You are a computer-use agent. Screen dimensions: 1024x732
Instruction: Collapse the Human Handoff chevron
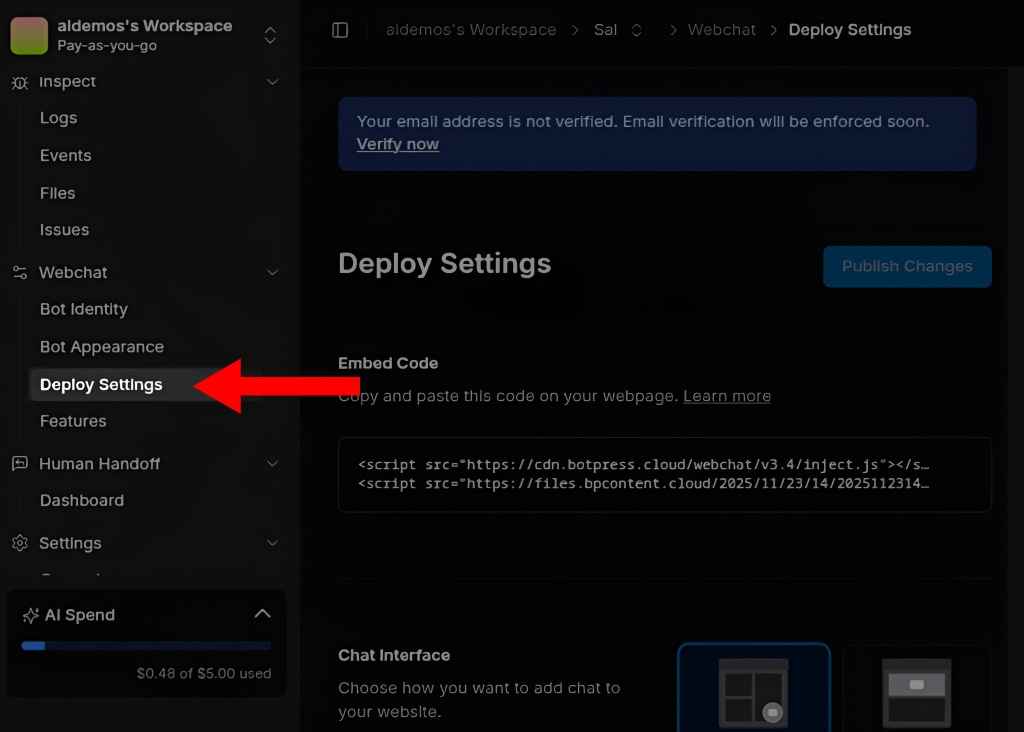click(272, 464)
